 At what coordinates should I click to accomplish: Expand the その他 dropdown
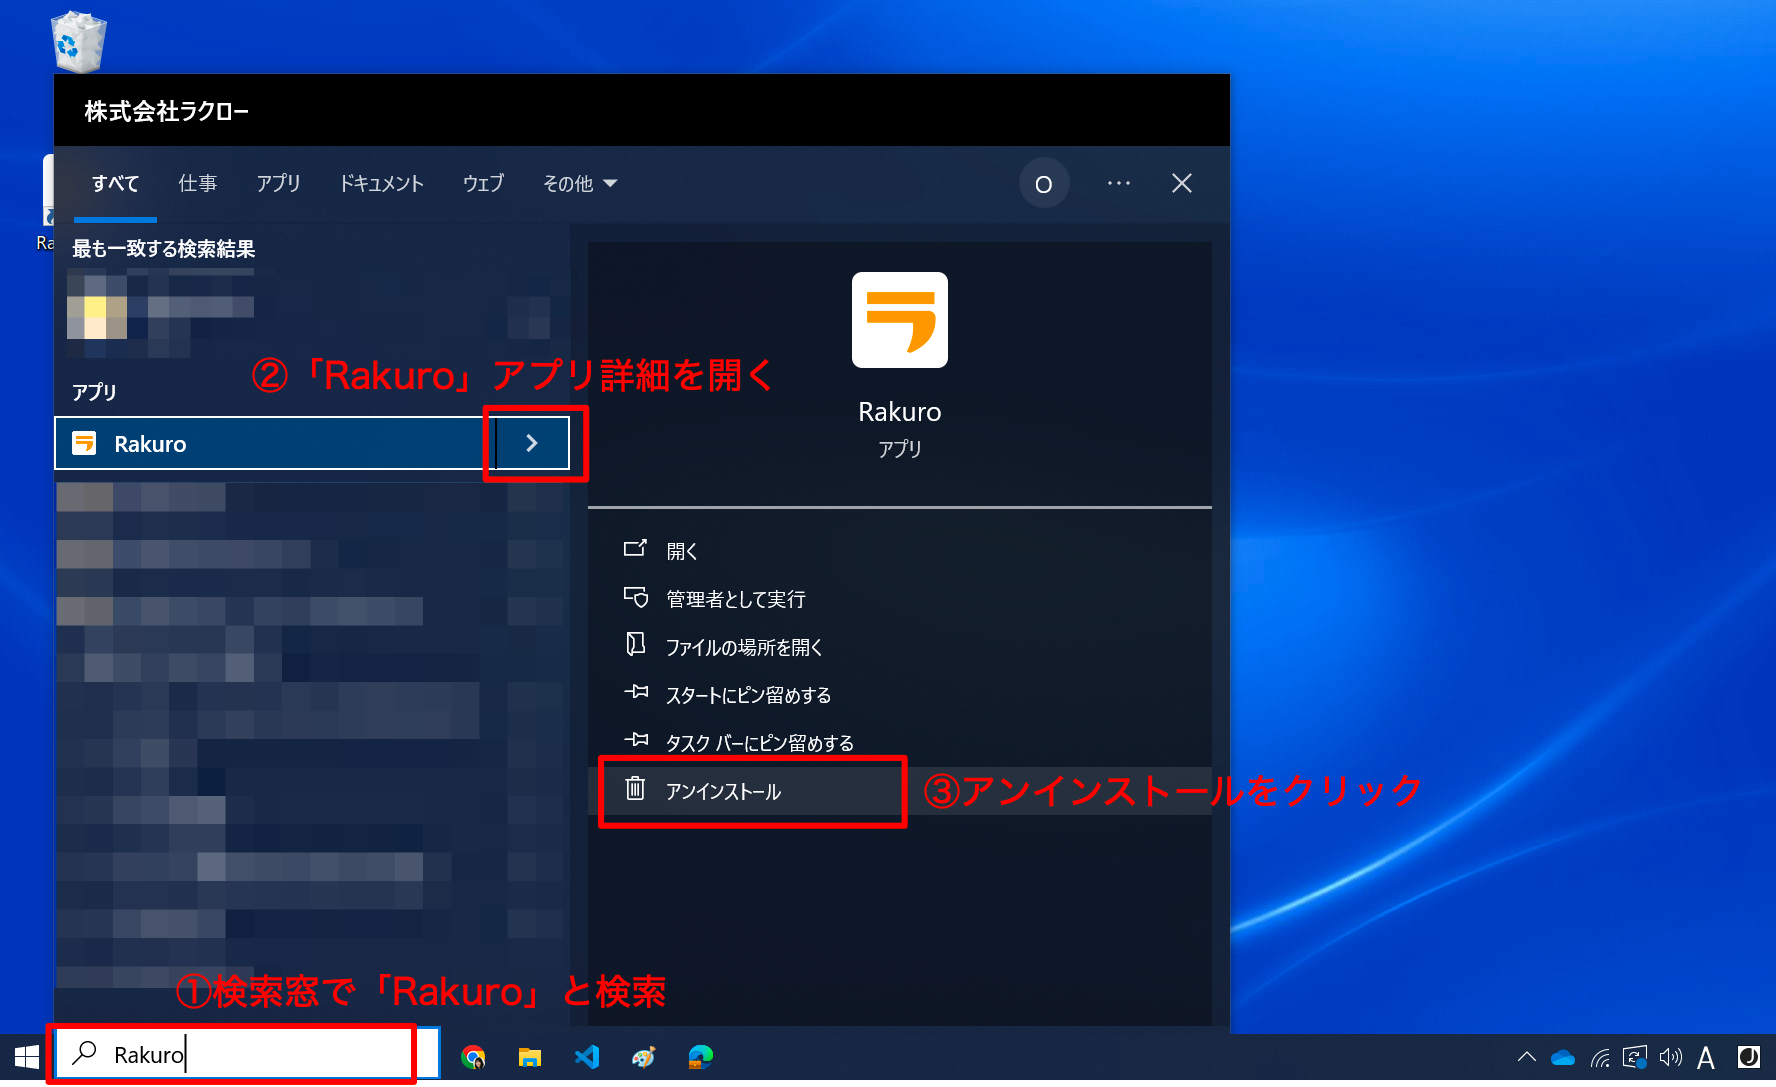click(580, 184)
